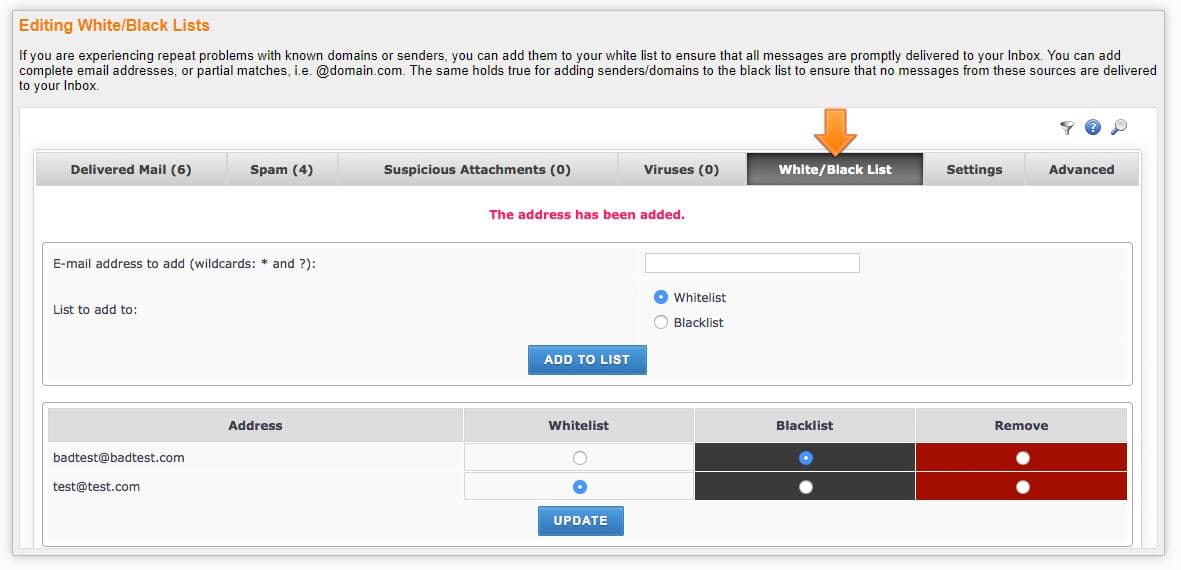Click the magnifying glass search icon
1181x570 pixels.
[x=1119, y=127]
